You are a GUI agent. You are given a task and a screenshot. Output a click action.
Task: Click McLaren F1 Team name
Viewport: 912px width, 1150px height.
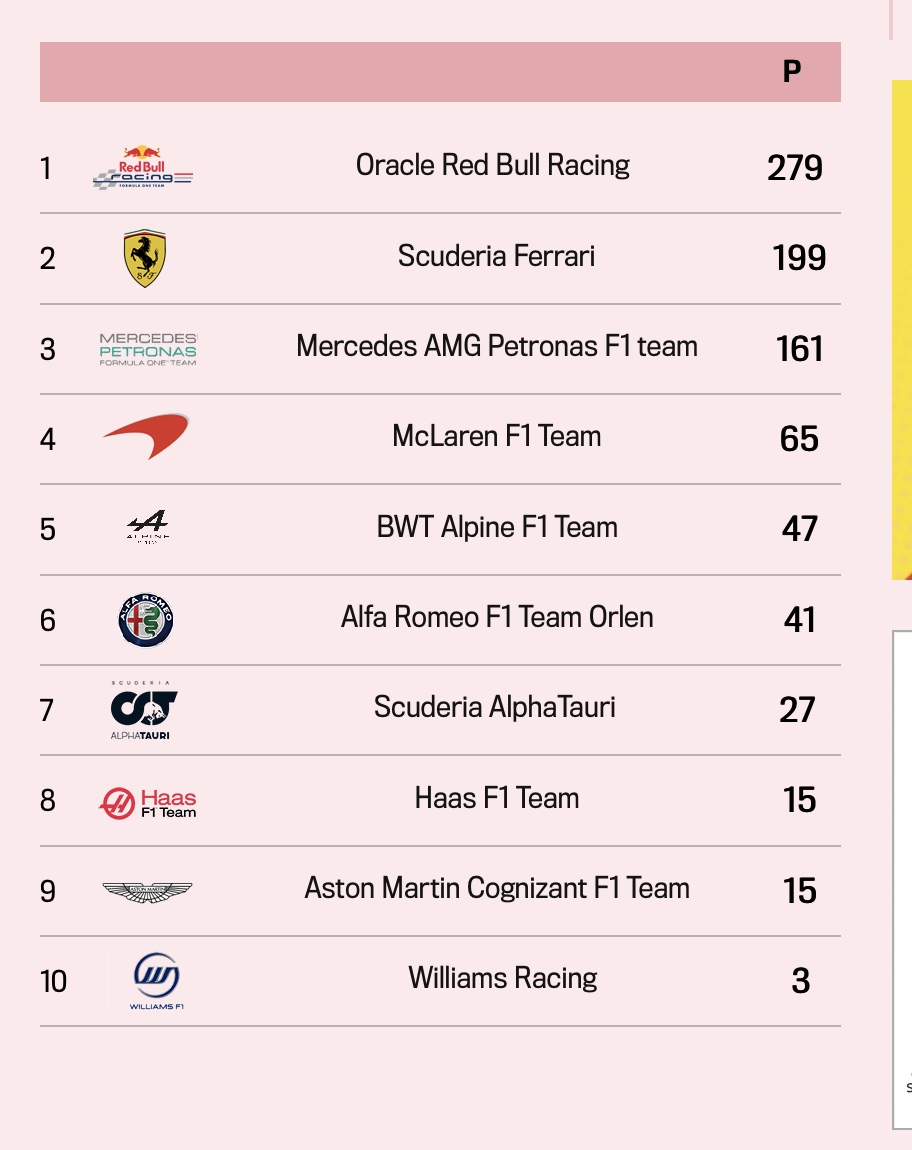coord(497,436)
